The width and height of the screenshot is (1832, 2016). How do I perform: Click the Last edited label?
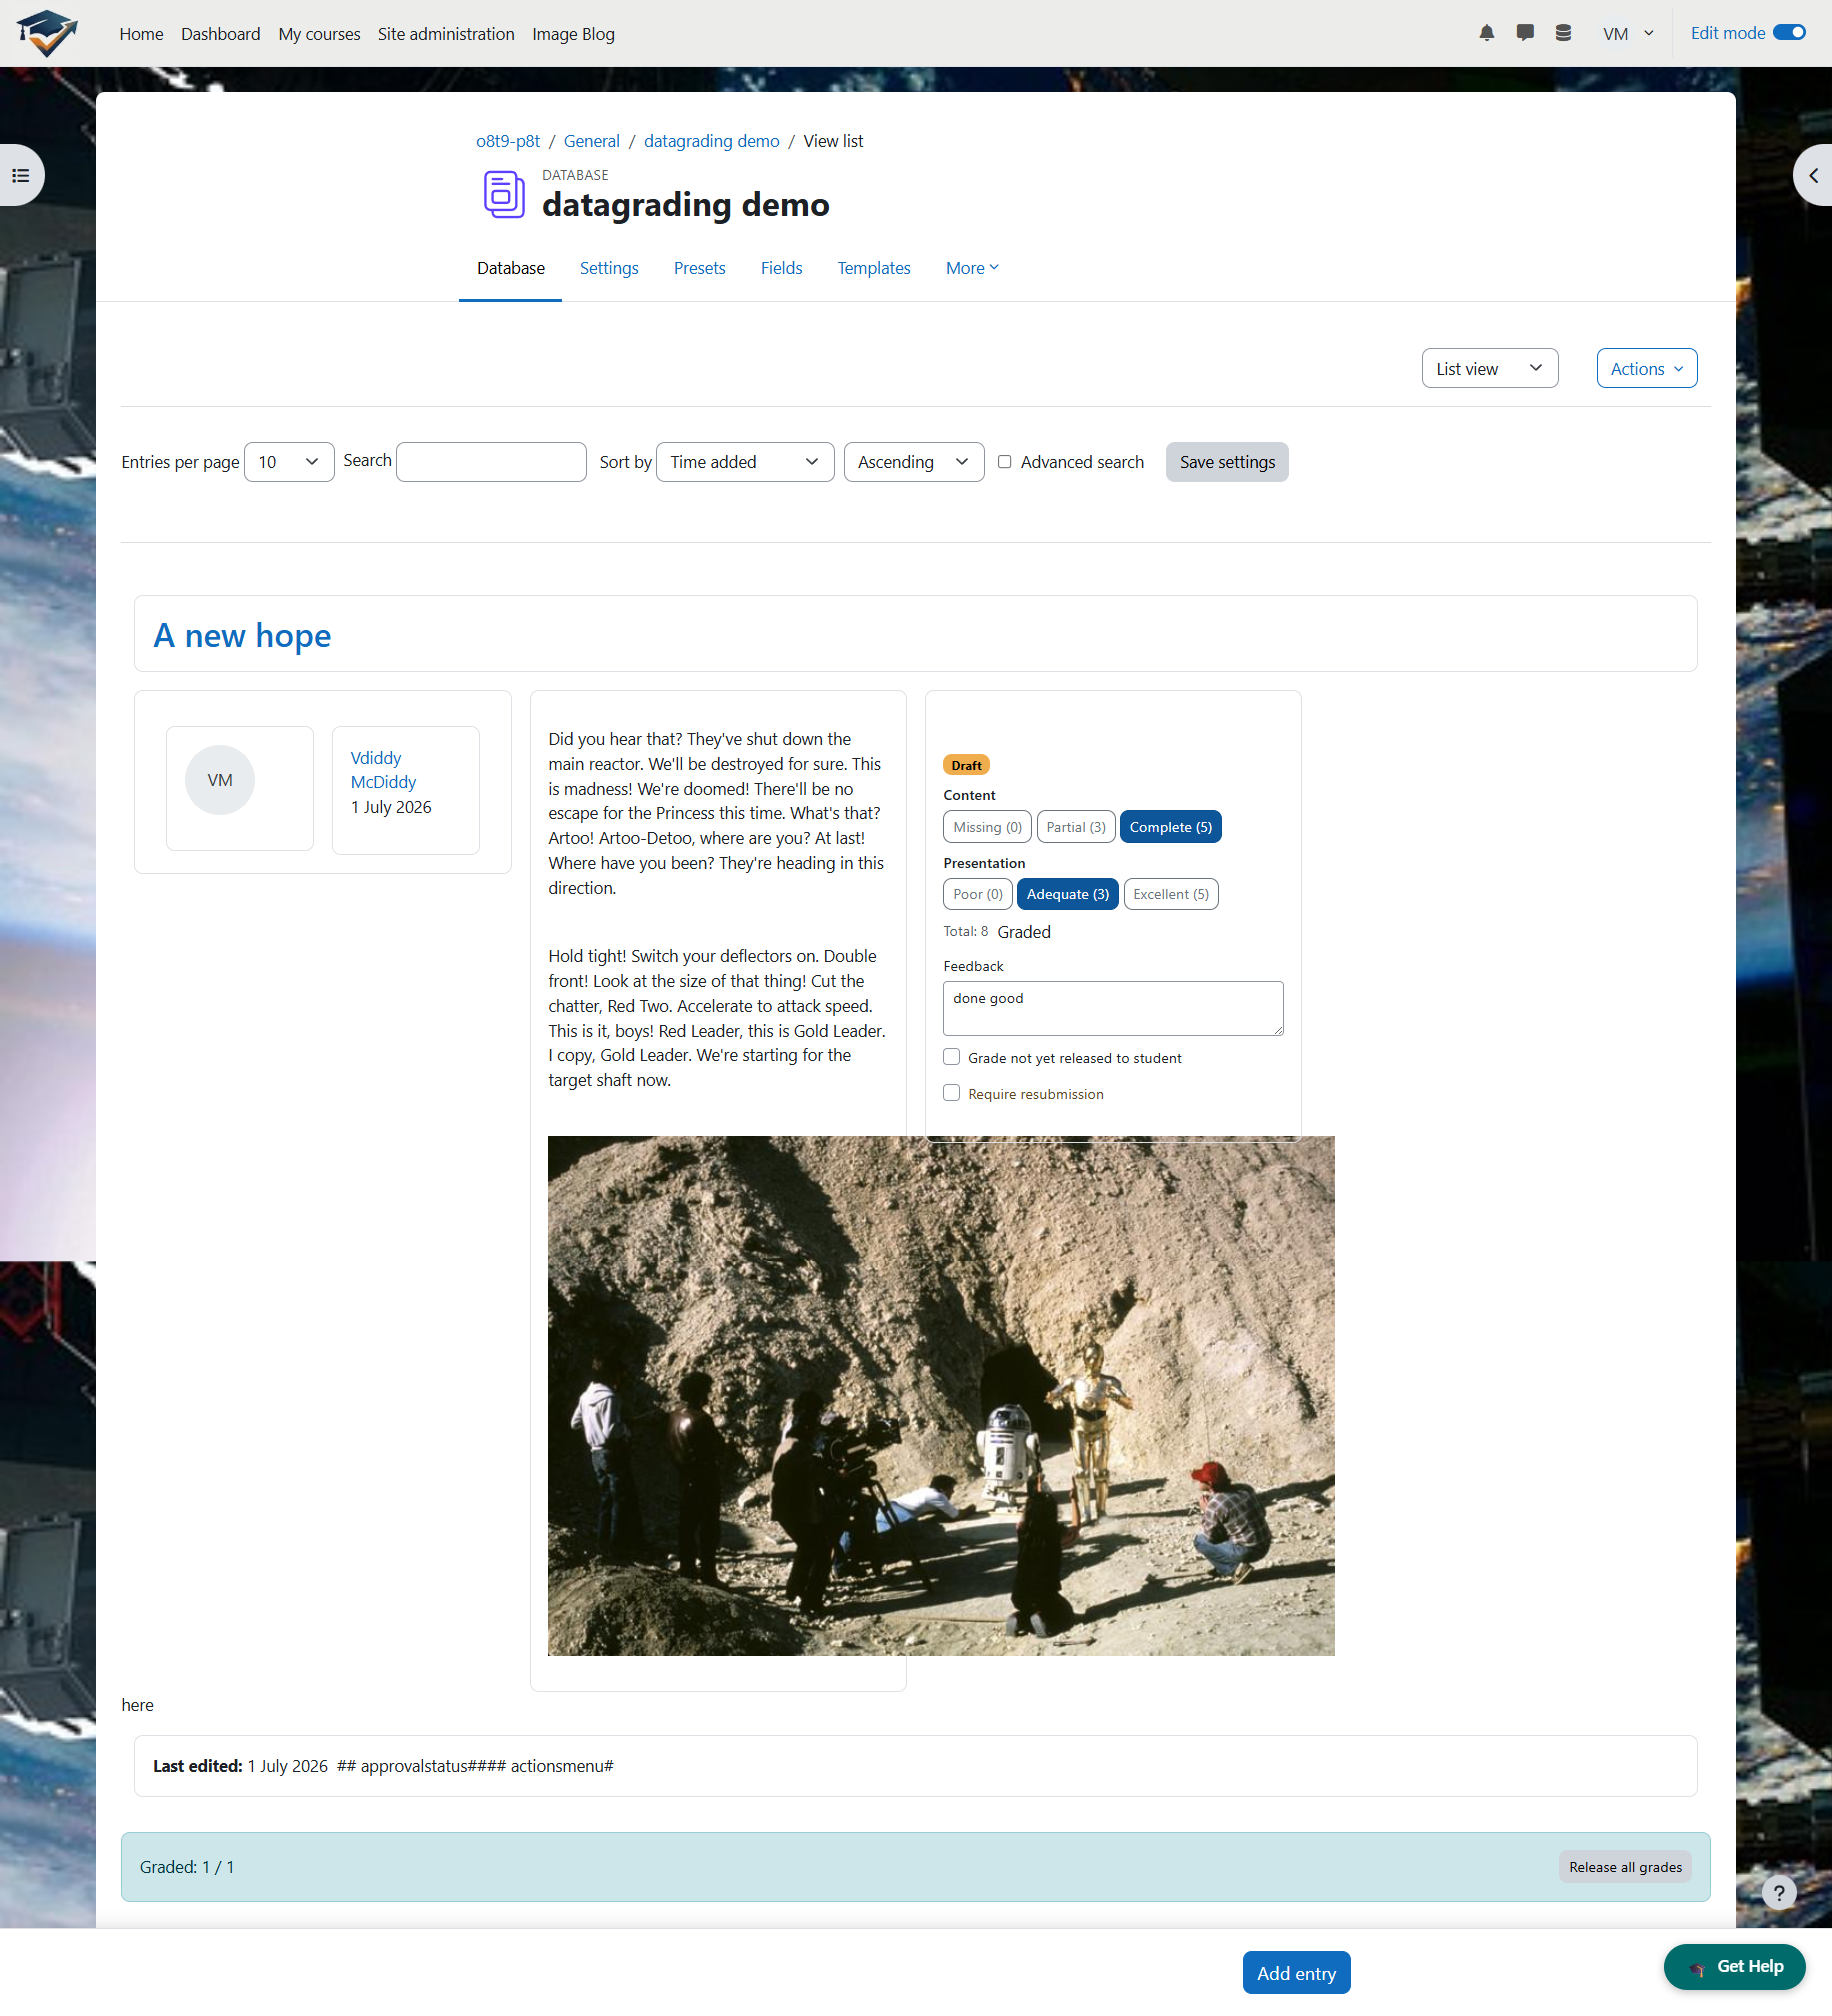198,1766
